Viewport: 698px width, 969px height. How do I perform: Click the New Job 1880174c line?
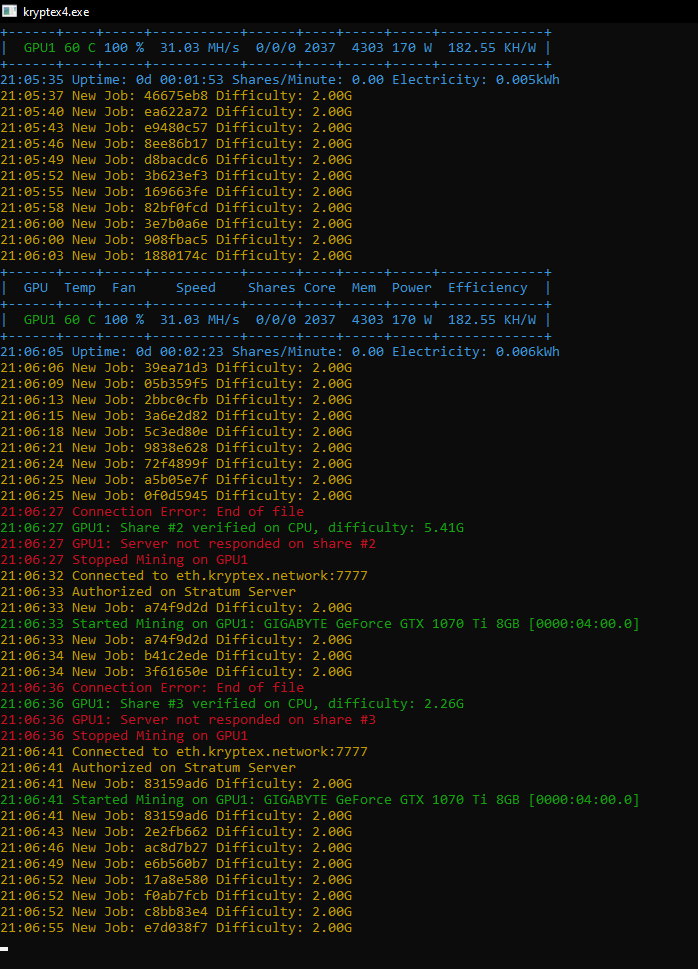176,256
